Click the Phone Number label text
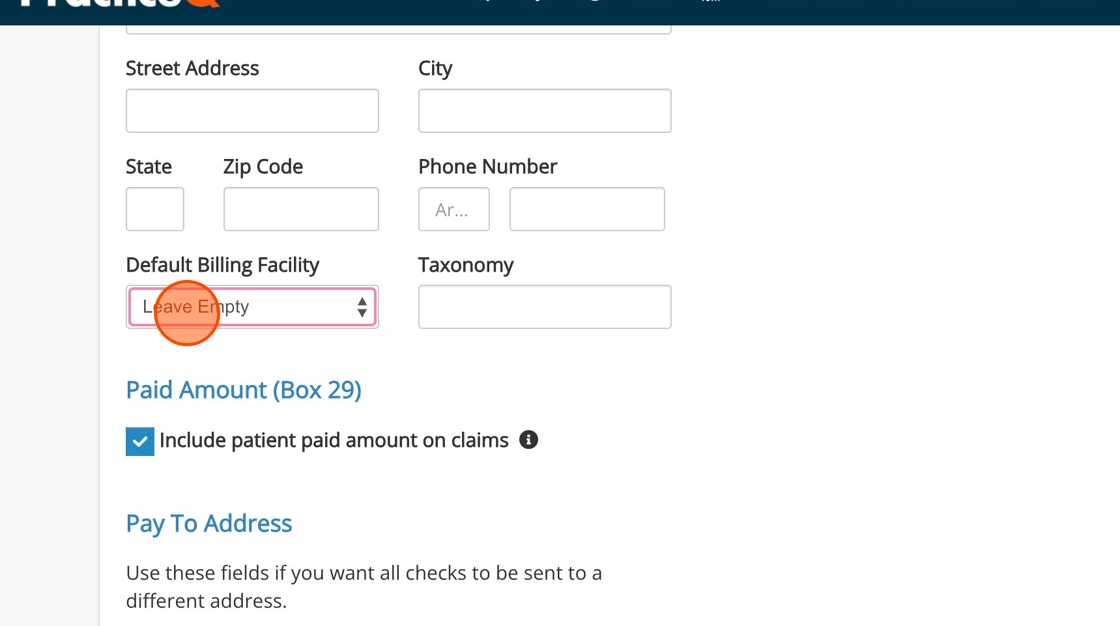This screenshot has height=626, width=1120. 487,167
